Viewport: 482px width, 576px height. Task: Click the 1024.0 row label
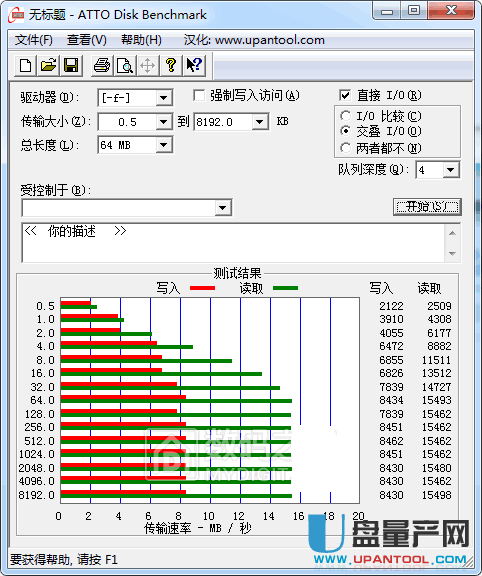point(36,454)
